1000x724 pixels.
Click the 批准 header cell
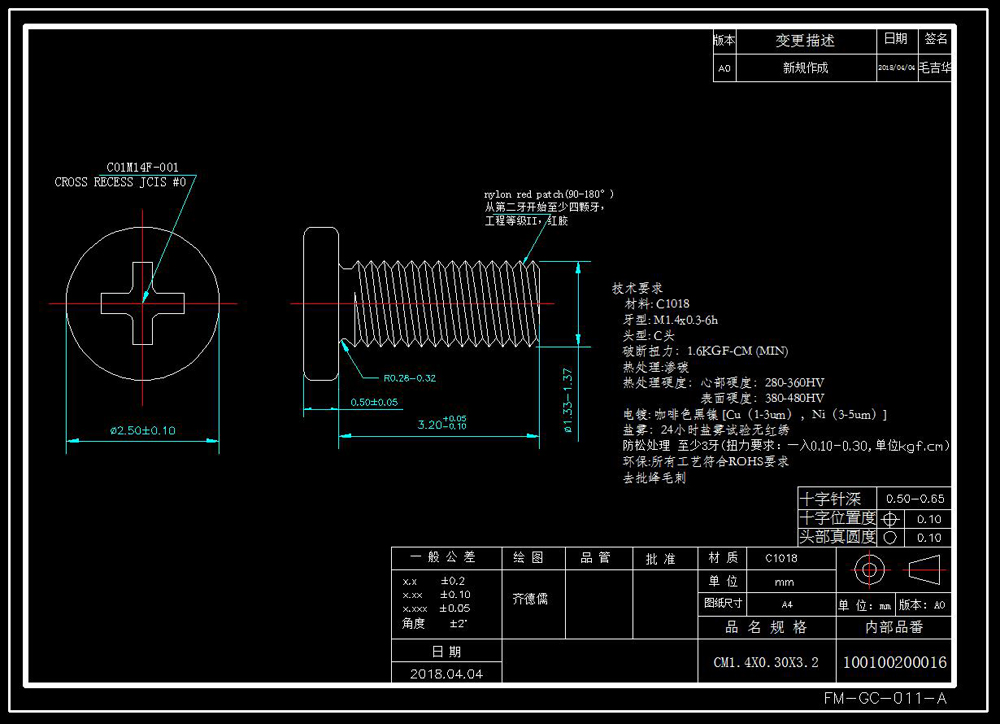coord(665,558)
